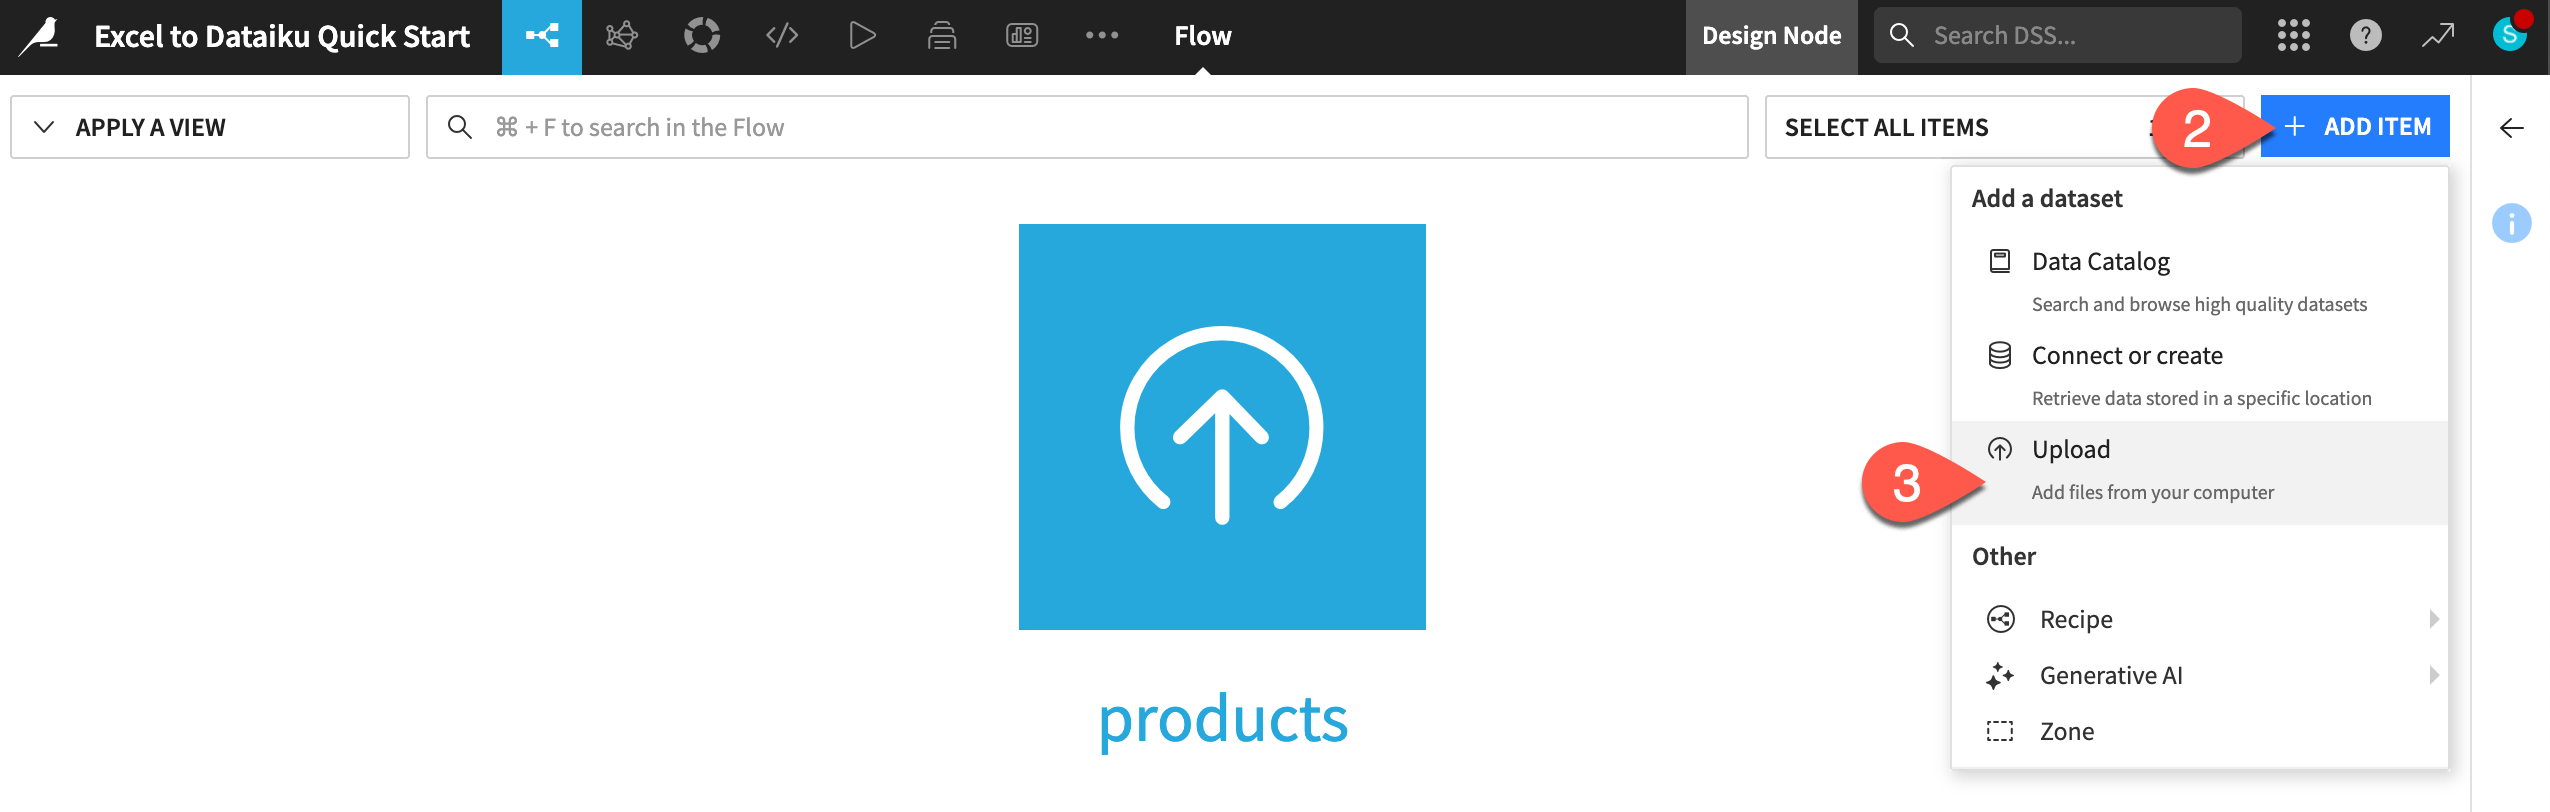2550x812 pixels.
Task: Select Connect or create menu entry
Action: 2199,375
